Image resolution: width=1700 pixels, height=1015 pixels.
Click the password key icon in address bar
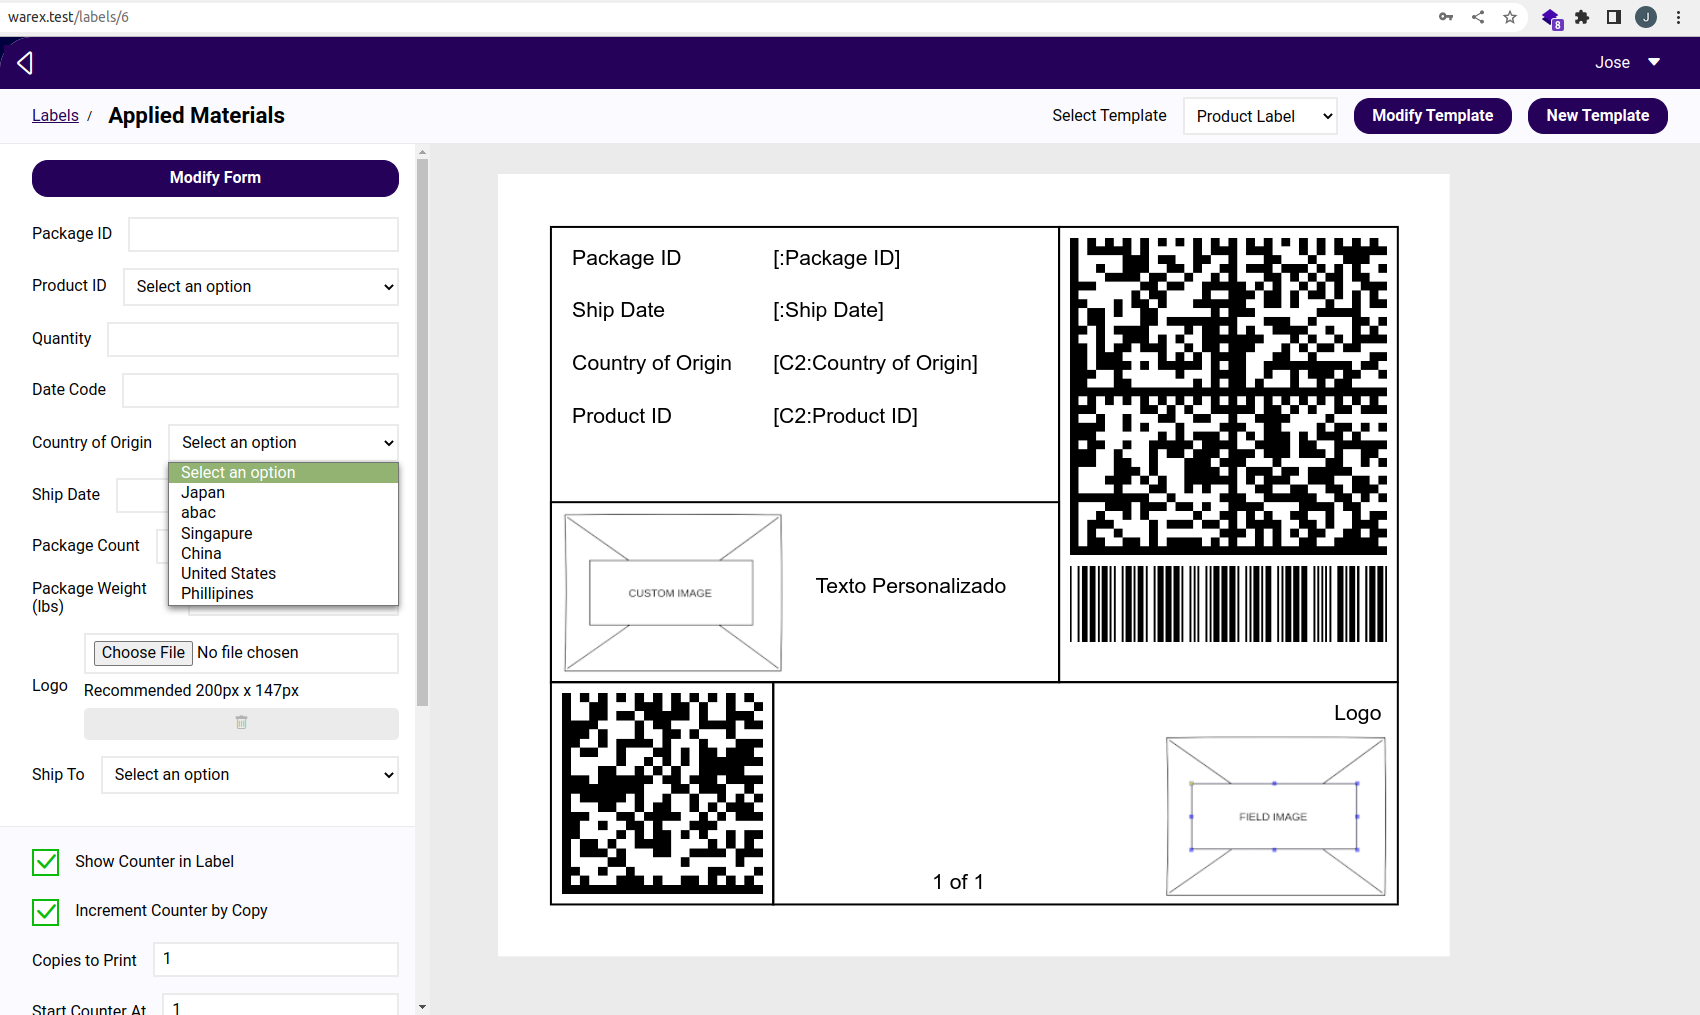click(1446, 17)
